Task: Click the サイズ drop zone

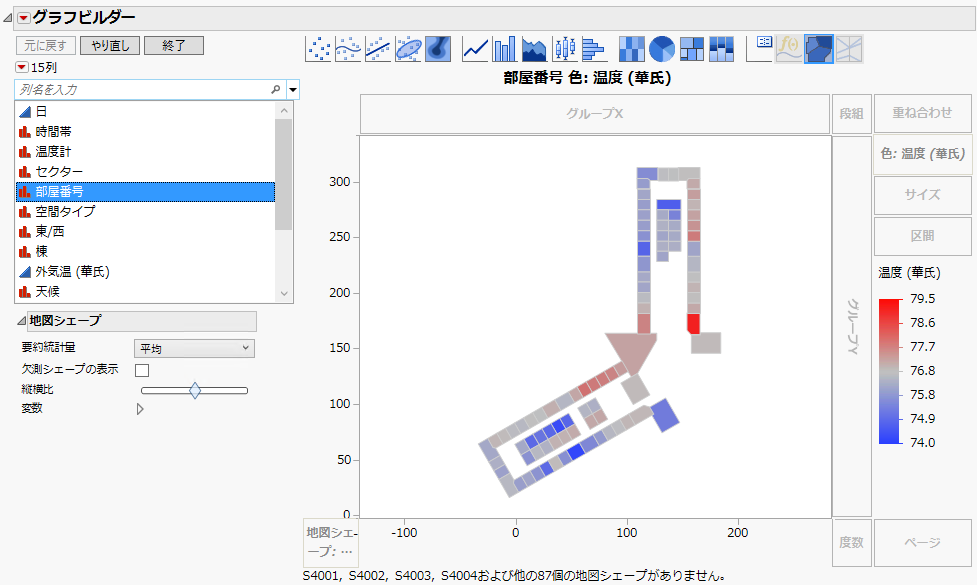Action: click(x=922, y=195)
